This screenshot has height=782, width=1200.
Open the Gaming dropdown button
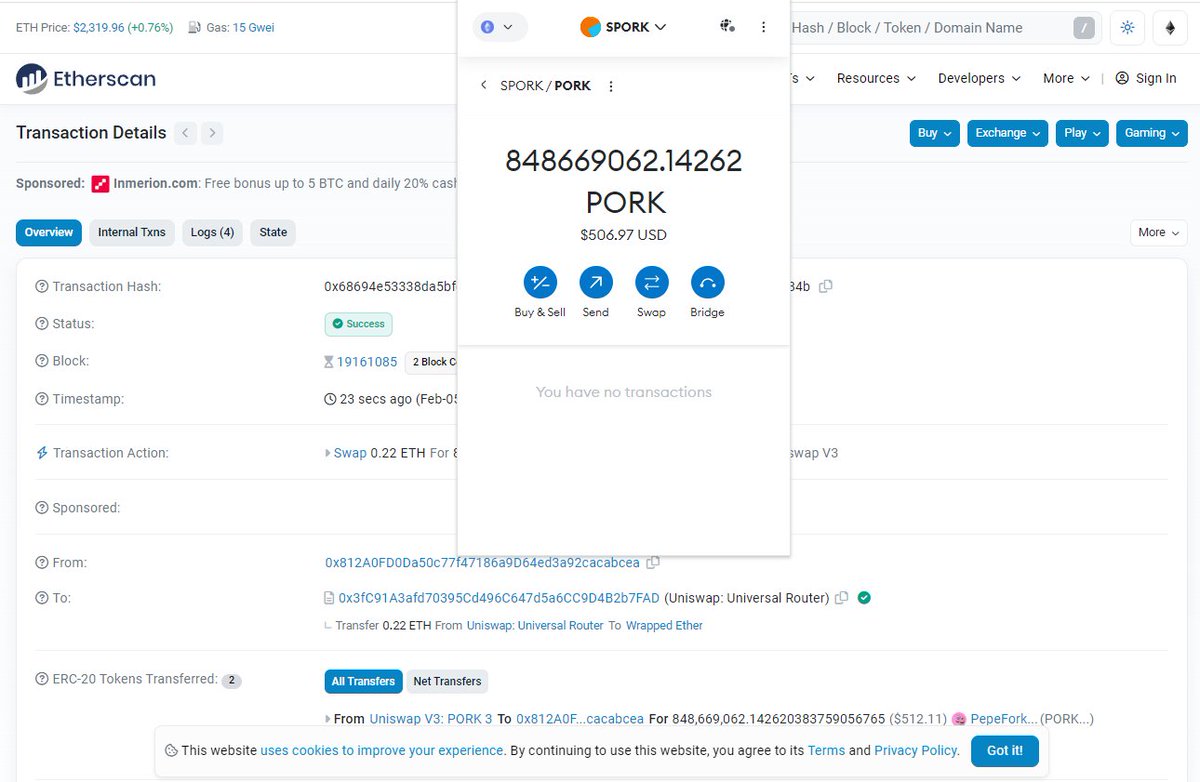[1151, 133]
